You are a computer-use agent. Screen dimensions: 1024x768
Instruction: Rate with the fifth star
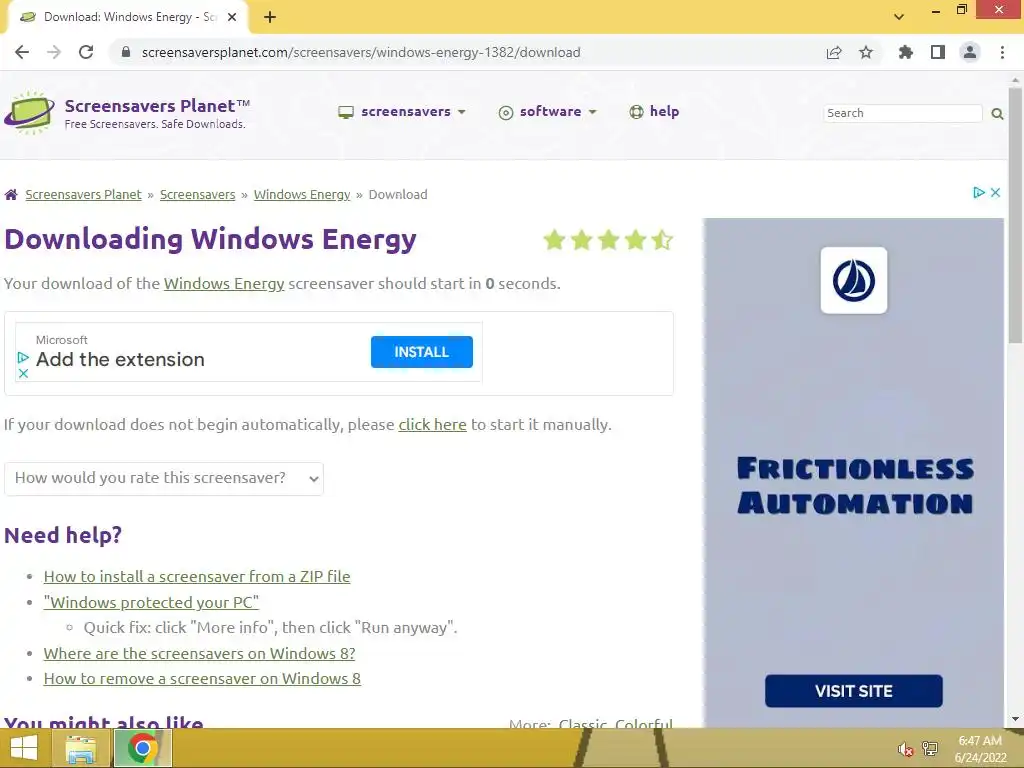[x=662, y=240]
